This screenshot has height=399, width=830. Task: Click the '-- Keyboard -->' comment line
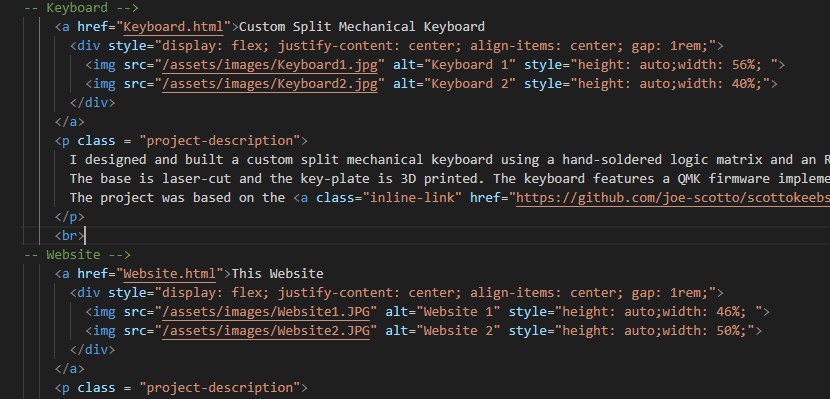[x=81, y=7]
